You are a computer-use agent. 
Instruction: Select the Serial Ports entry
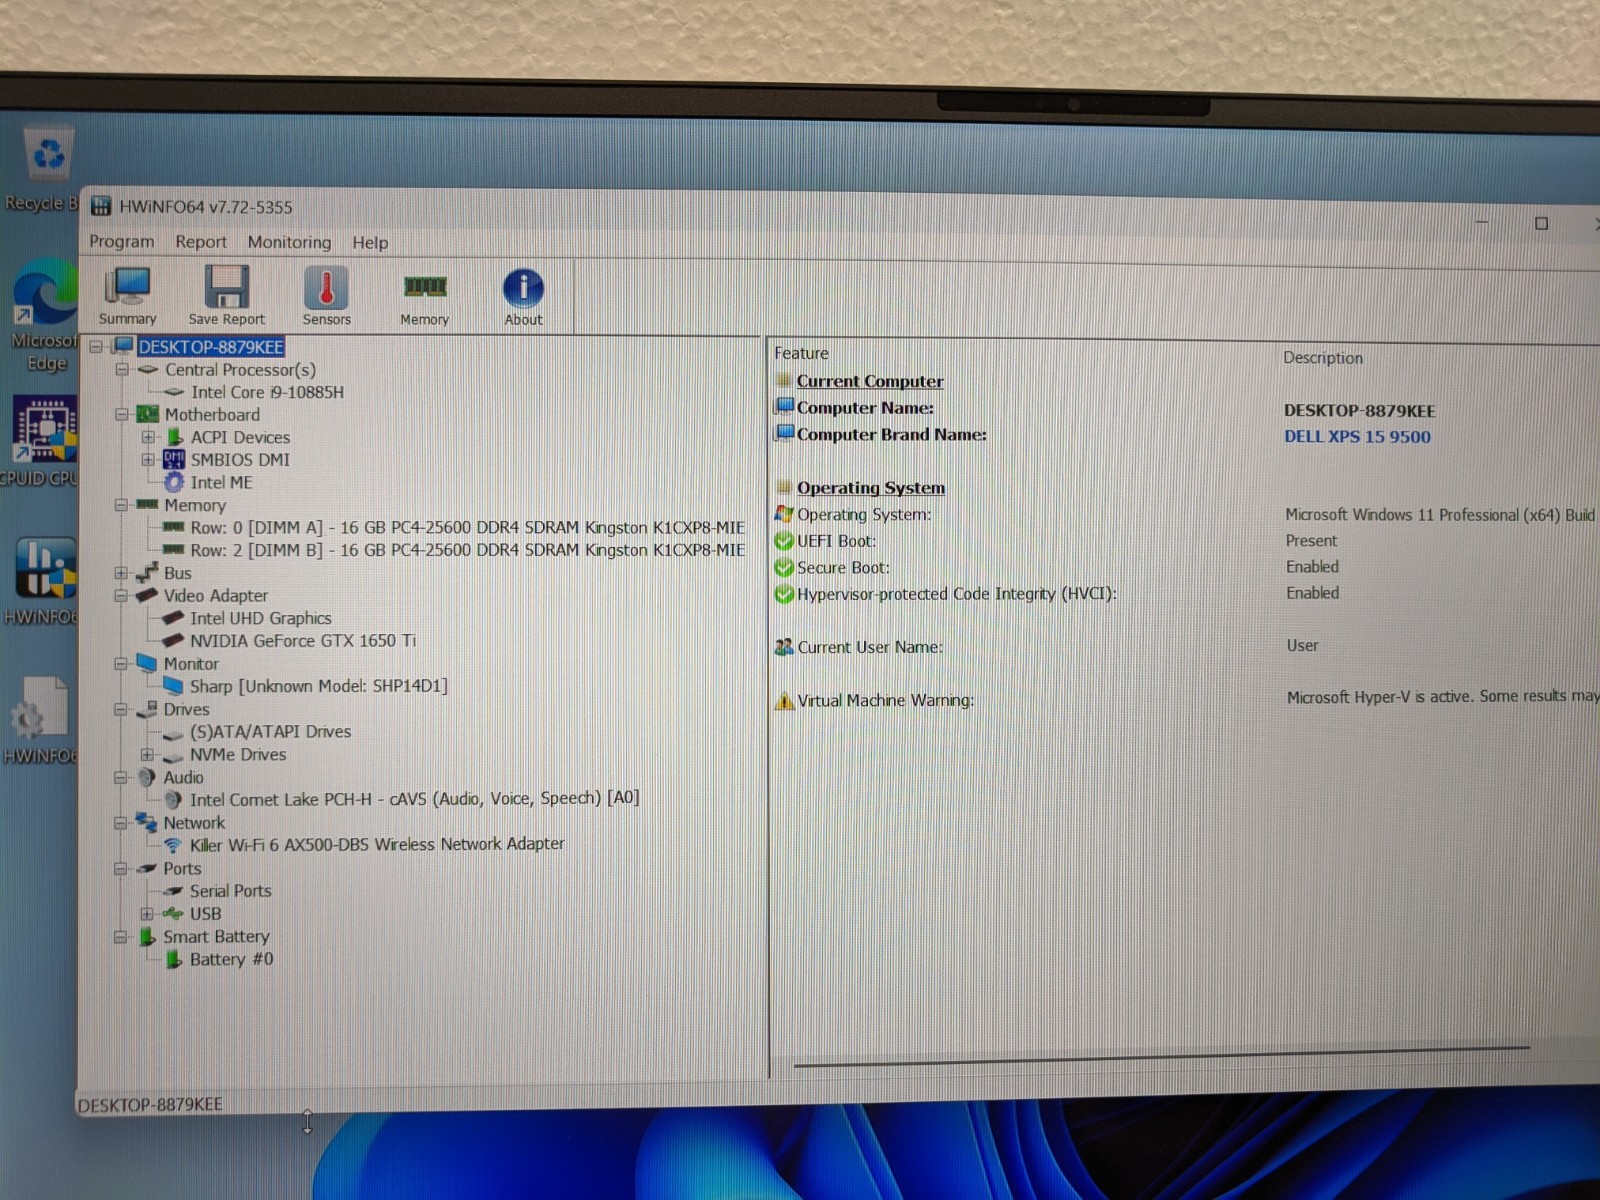230,891
